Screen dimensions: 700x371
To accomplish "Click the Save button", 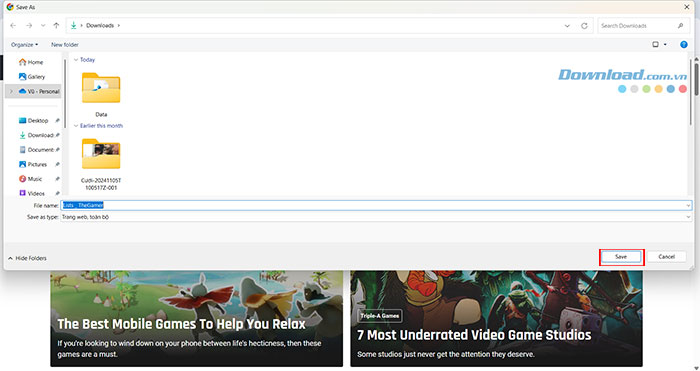I will 621,257.
